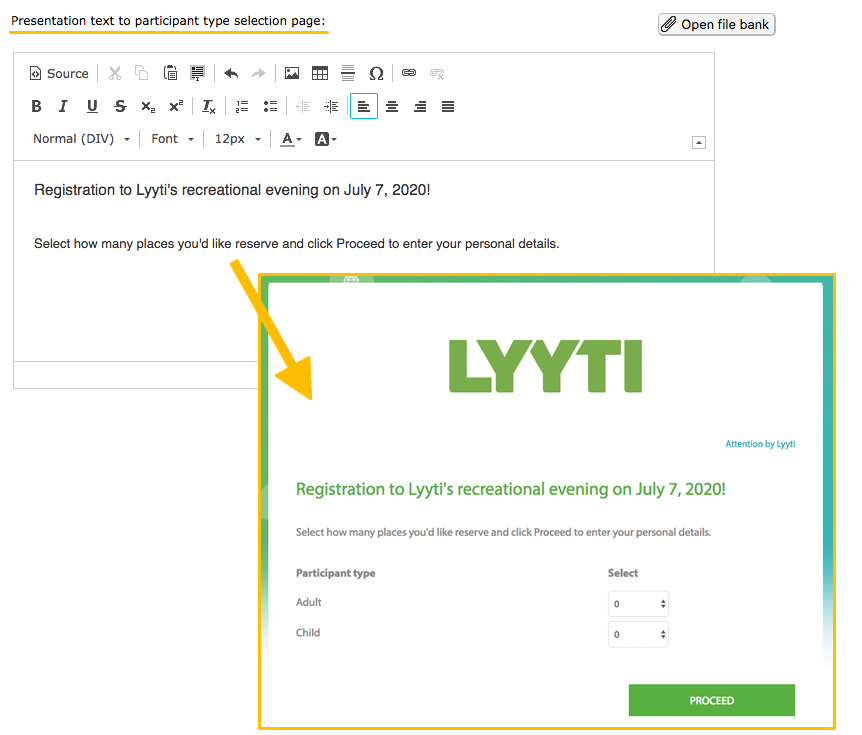This screenshot has width=862, height=735.
Task: Click the Cut scissors icon
Action: coord(114,73)
